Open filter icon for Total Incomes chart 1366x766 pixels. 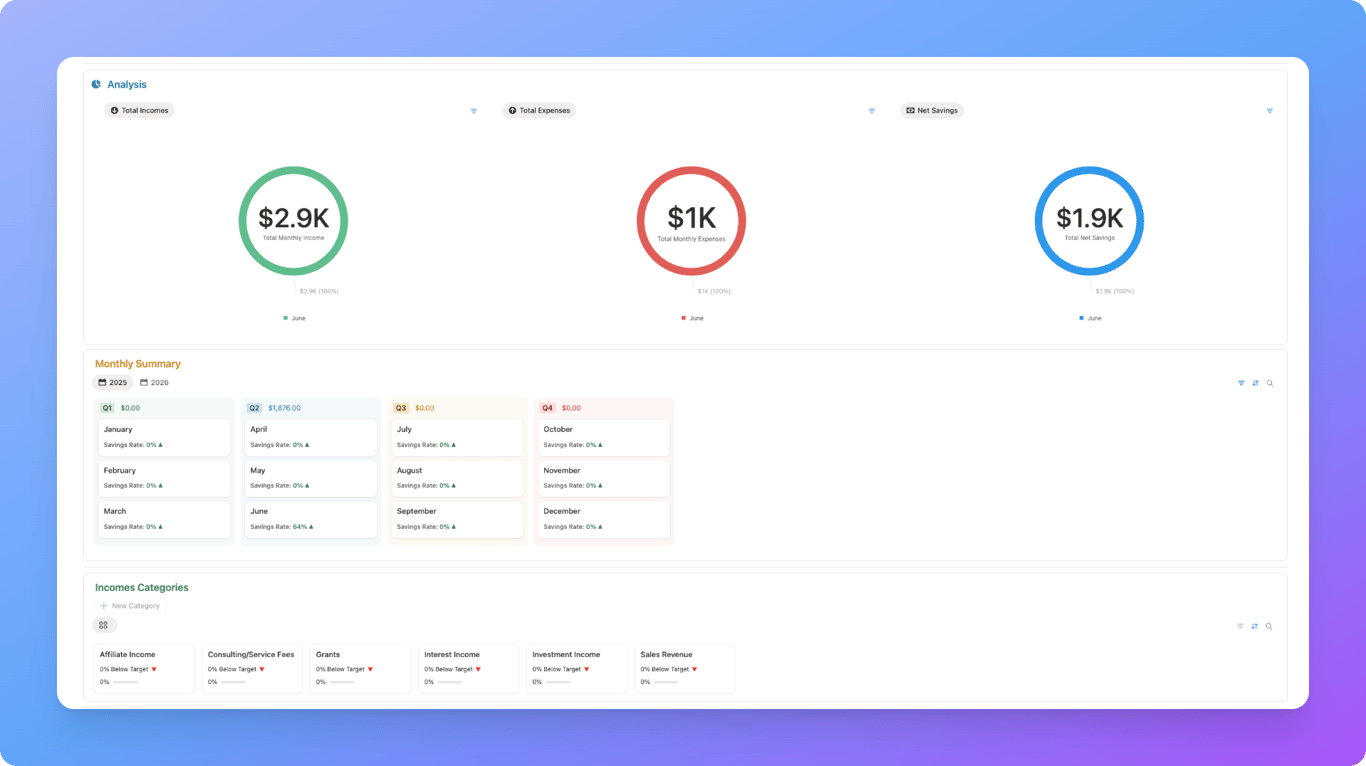[x=474, y=111]
